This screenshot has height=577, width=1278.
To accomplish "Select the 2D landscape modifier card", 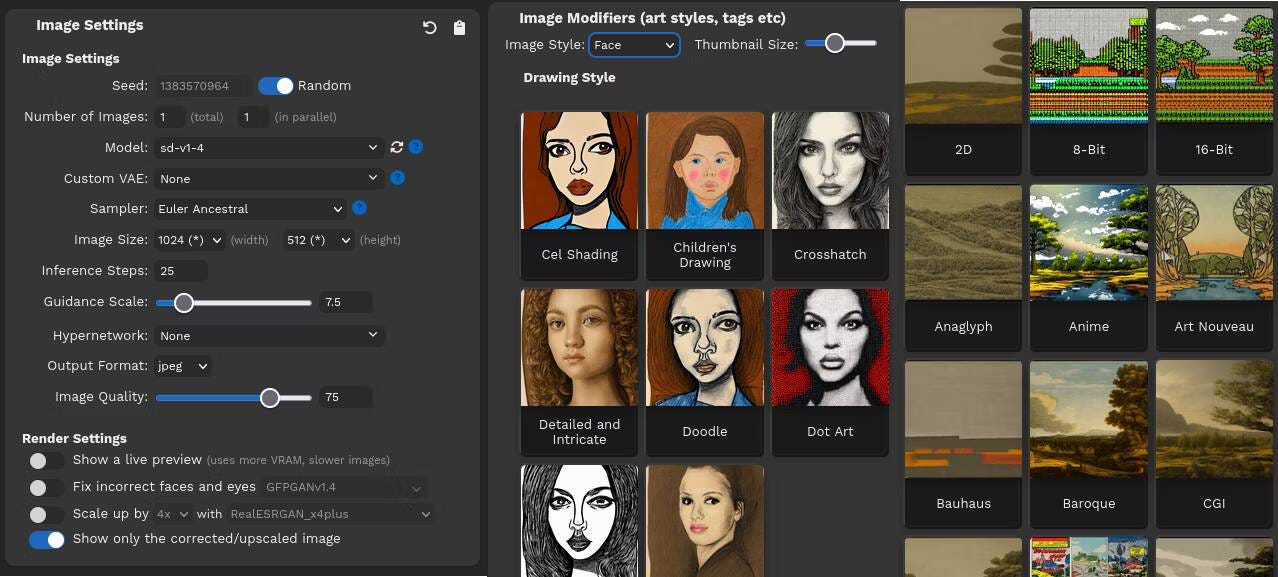I will (963, 90).
